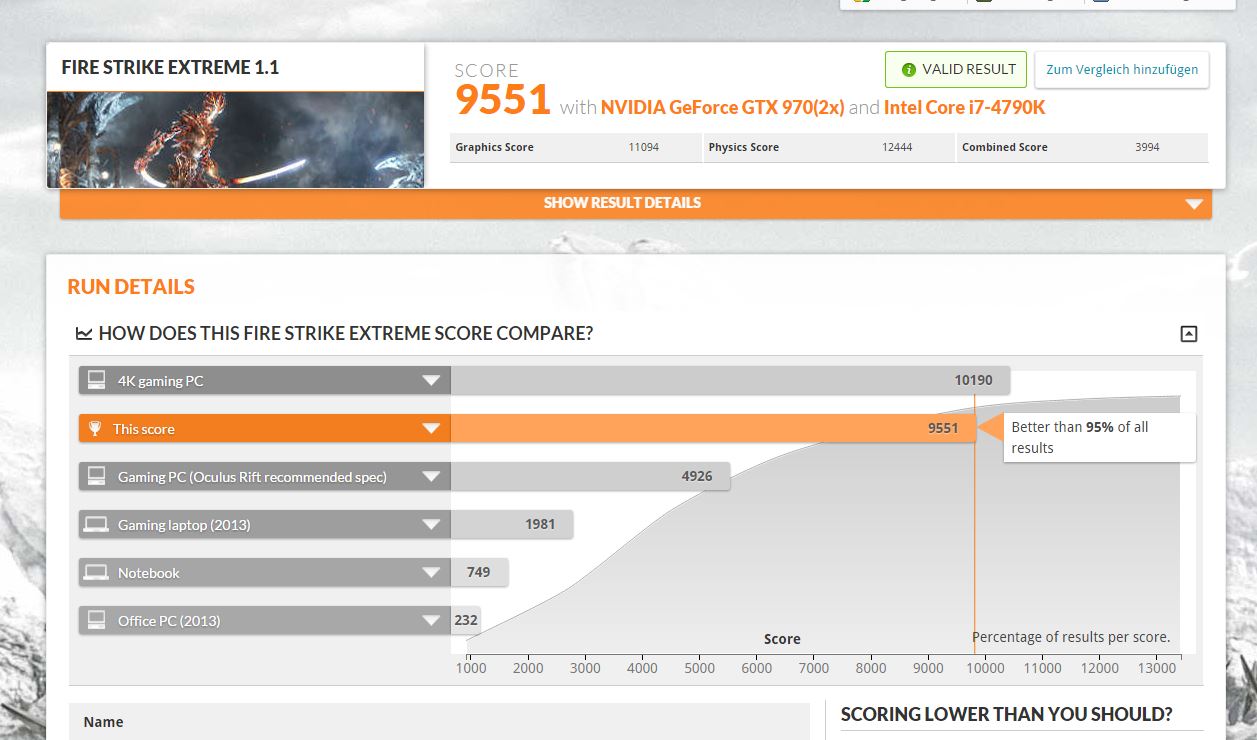The height and width of the screenshot is (740, 1257).
Task: Click the Physics Score label
Action: point(743,147)
